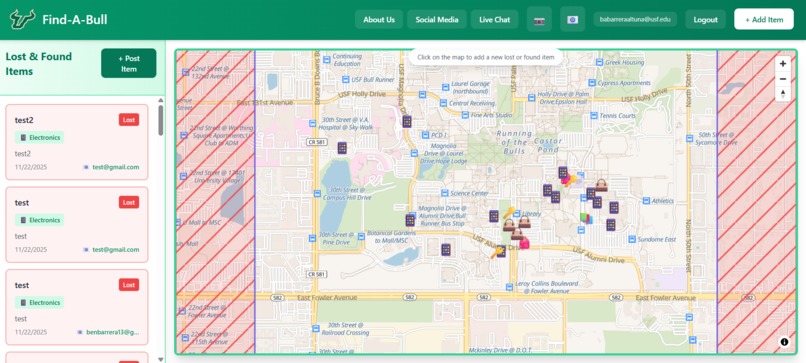Click the babarreraaltuna@usf.edu account label
This screenshot has height=363, width=806.
pos(635,20)
